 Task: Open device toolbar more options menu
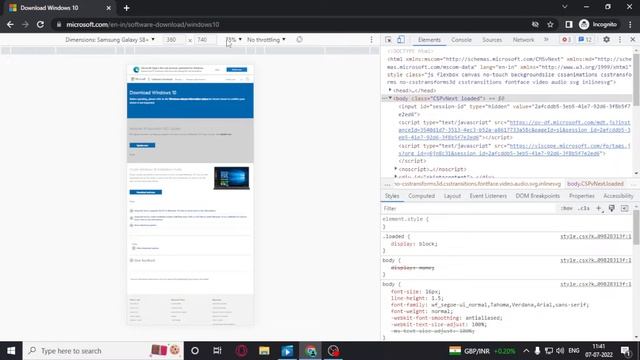(x=371, y=40)
